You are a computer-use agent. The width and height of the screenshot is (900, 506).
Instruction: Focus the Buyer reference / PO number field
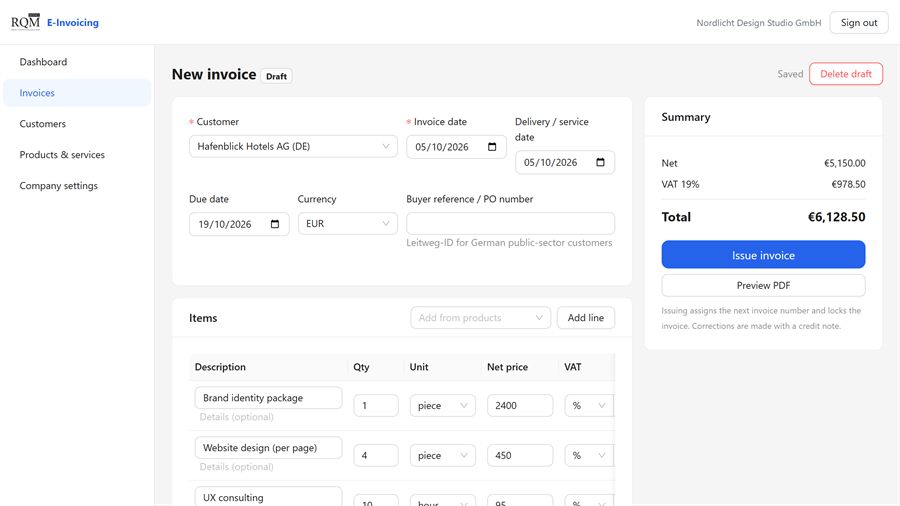510,224
